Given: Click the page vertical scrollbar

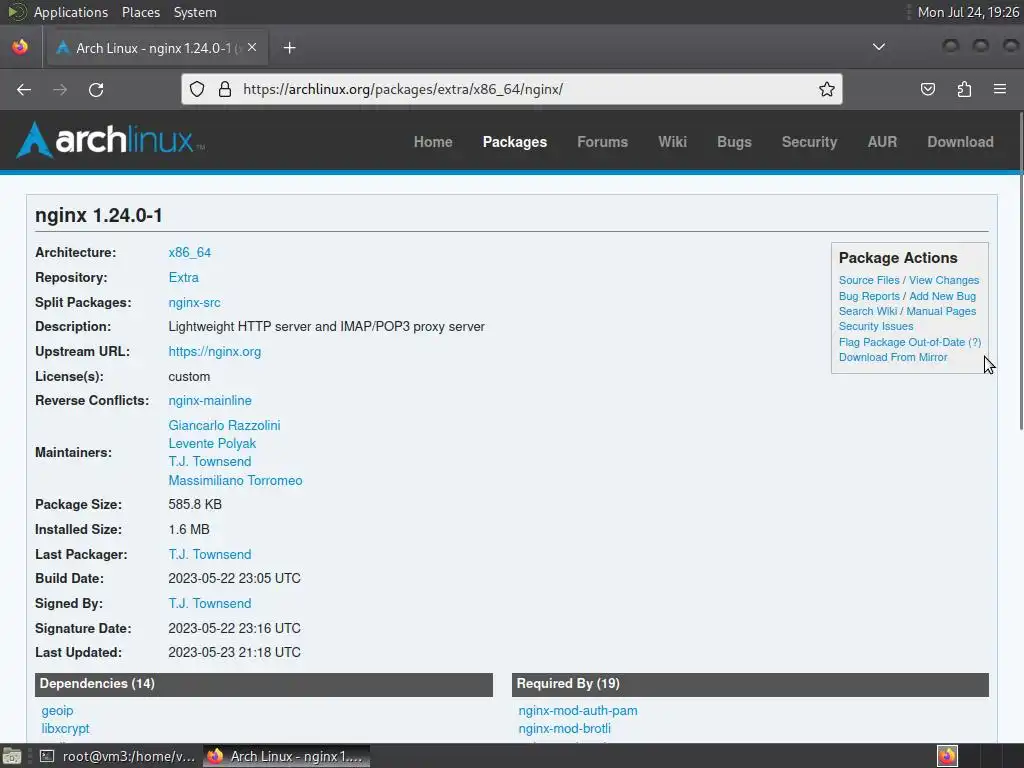Looking at the screenshot, I should (x=1021, y=271).
